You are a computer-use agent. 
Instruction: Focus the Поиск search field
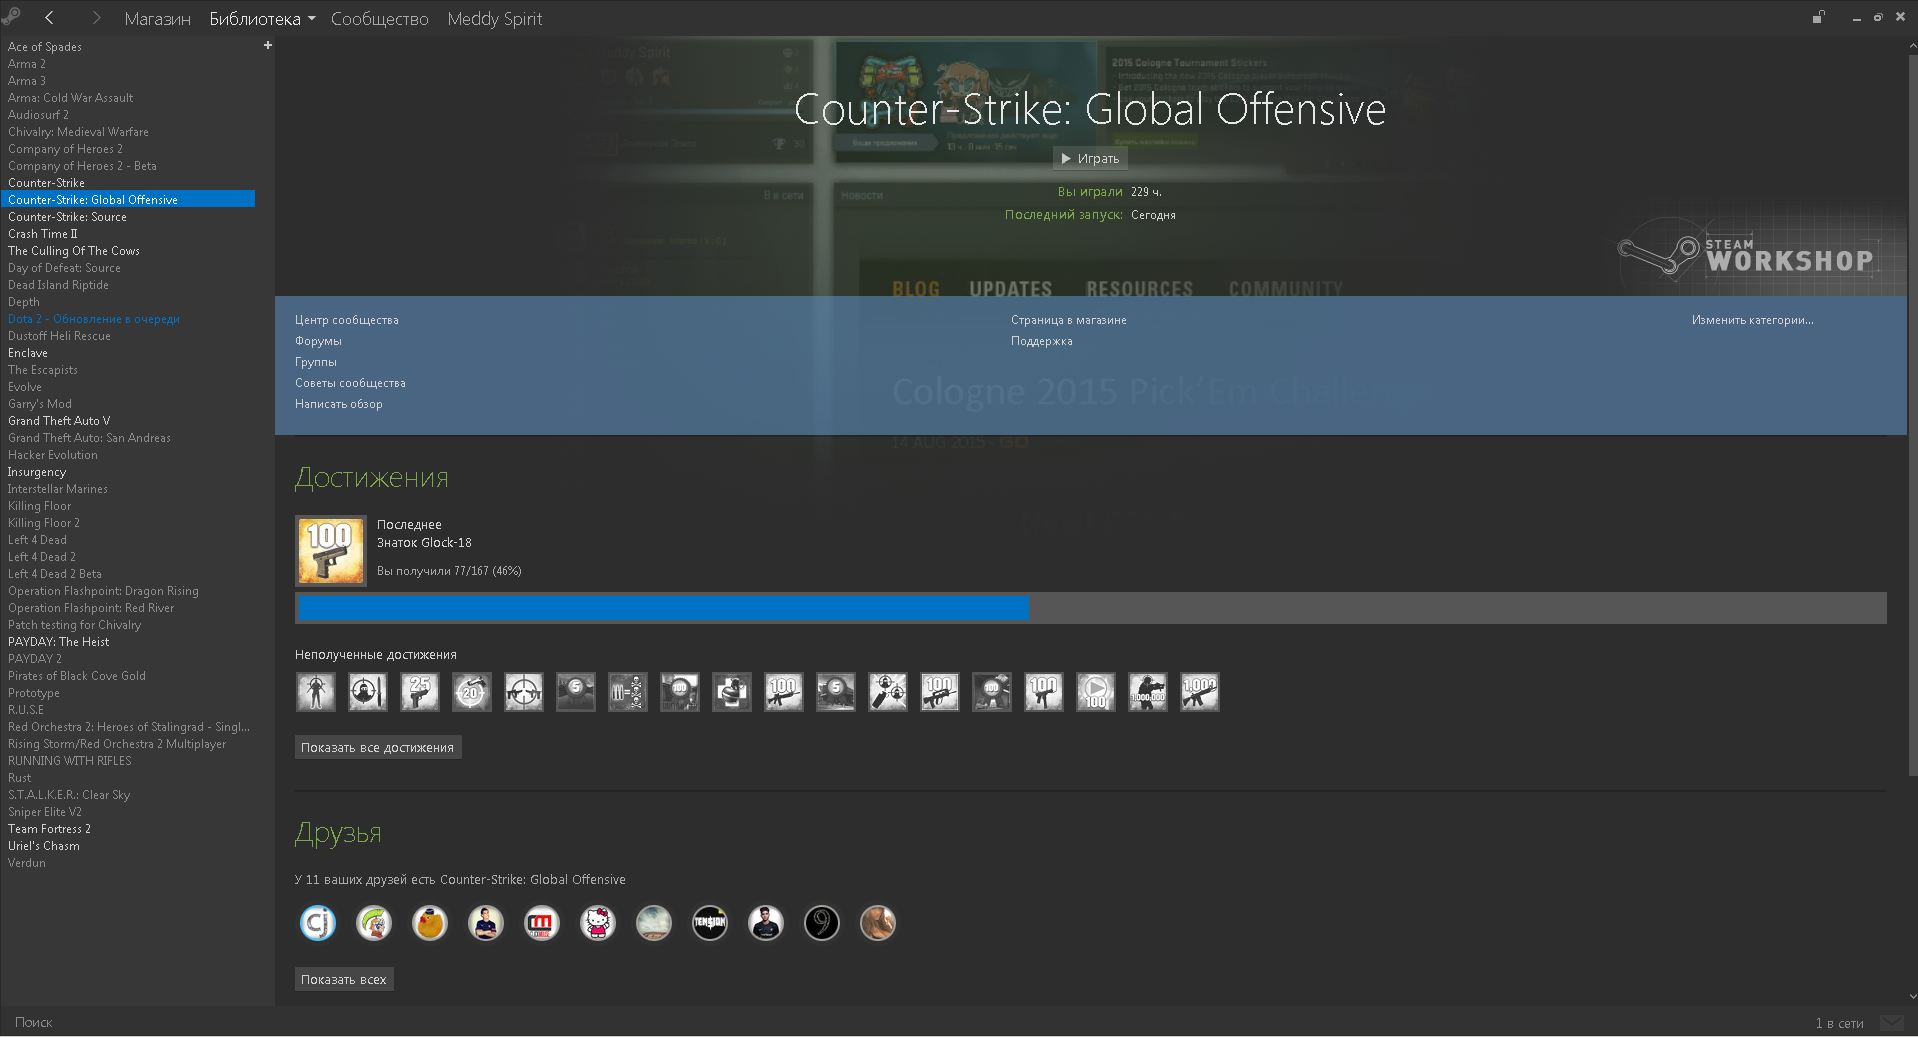34,1022
